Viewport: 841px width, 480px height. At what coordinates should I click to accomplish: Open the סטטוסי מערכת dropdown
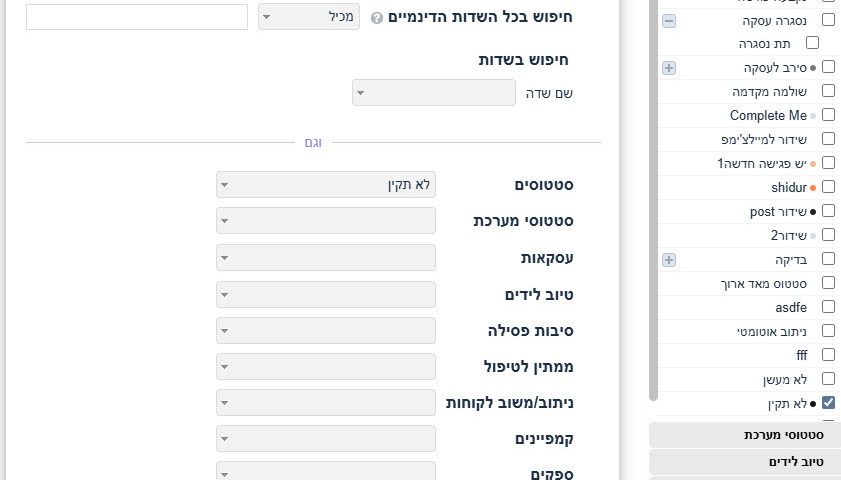point(326,220)
